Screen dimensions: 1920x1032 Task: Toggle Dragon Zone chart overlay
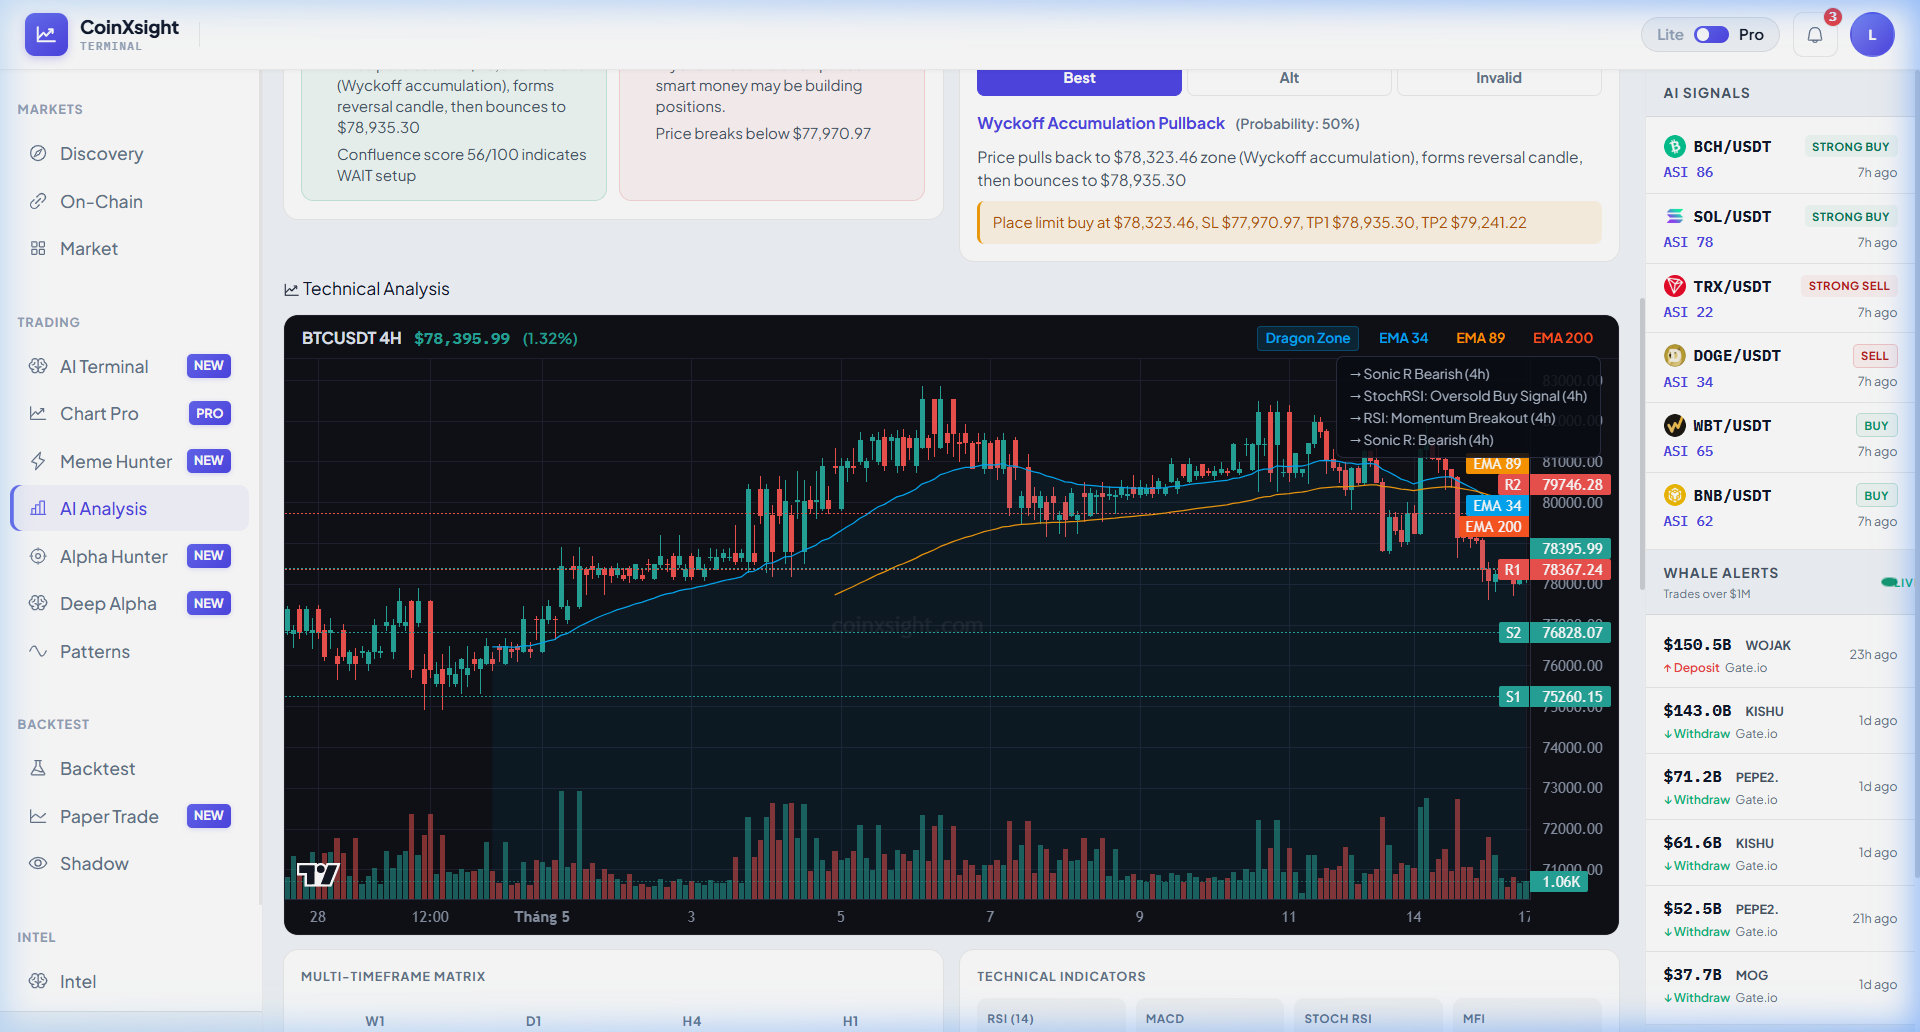1307,338
